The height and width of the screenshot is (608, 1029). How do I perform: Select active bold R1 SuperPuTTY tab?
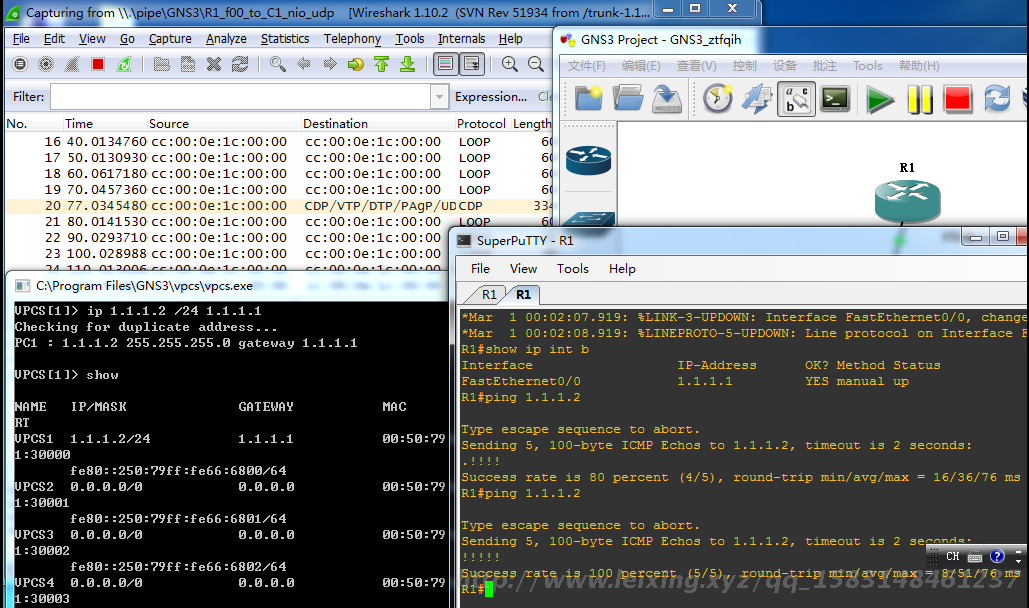tap(523, 295)
